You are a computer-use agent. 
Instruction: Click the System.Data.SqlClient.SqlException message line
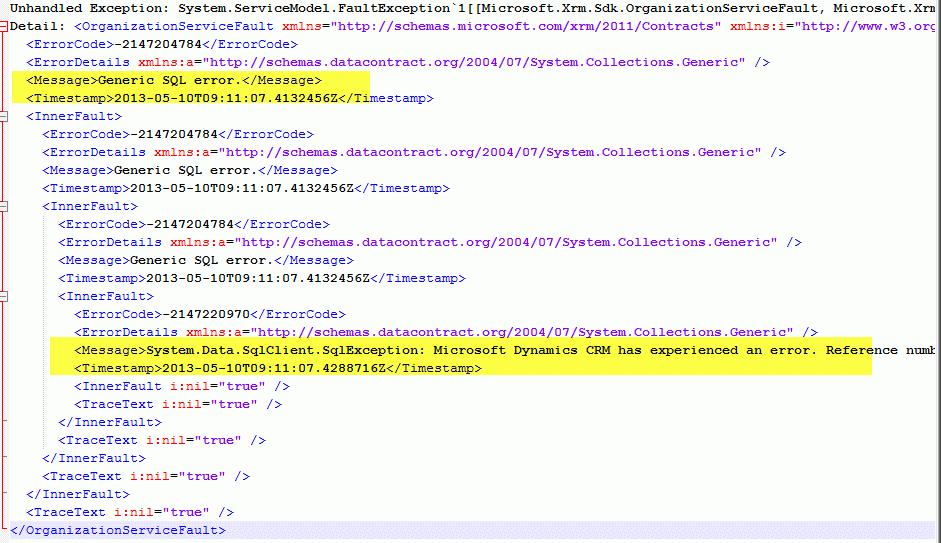(x=504, y=350)
